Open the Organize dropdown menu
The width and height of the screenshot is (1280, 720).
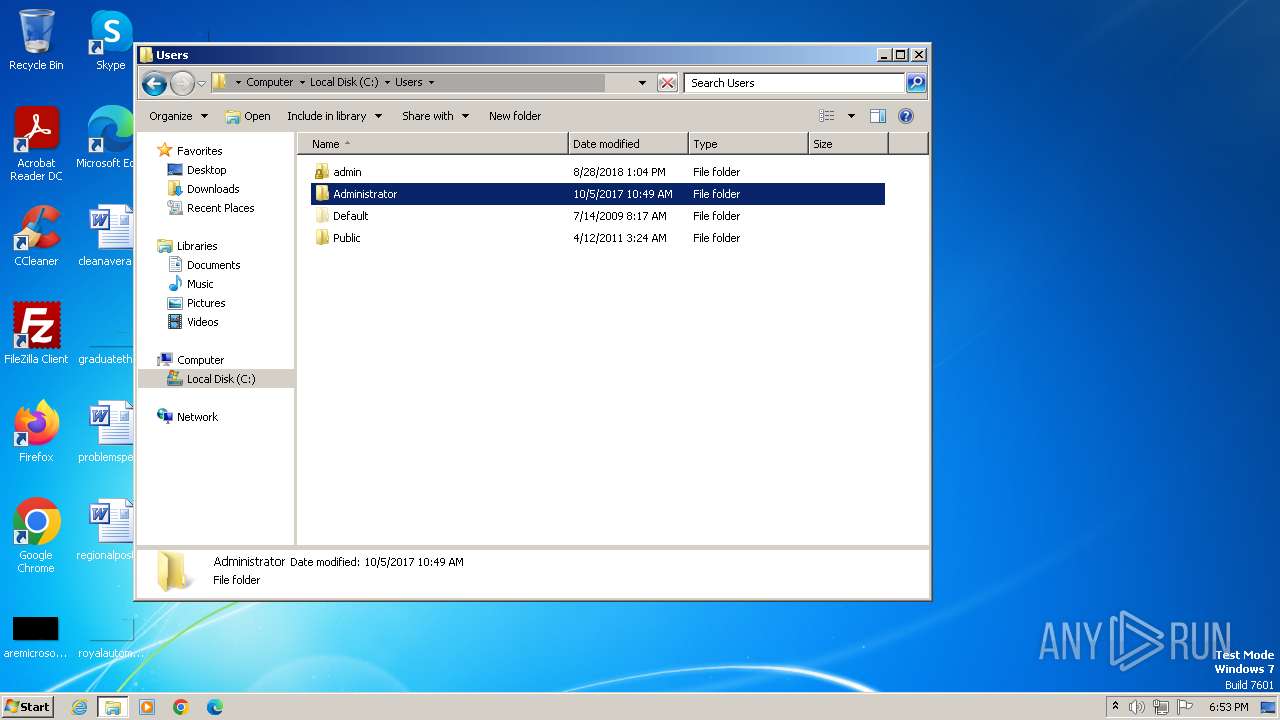point(178,116)
